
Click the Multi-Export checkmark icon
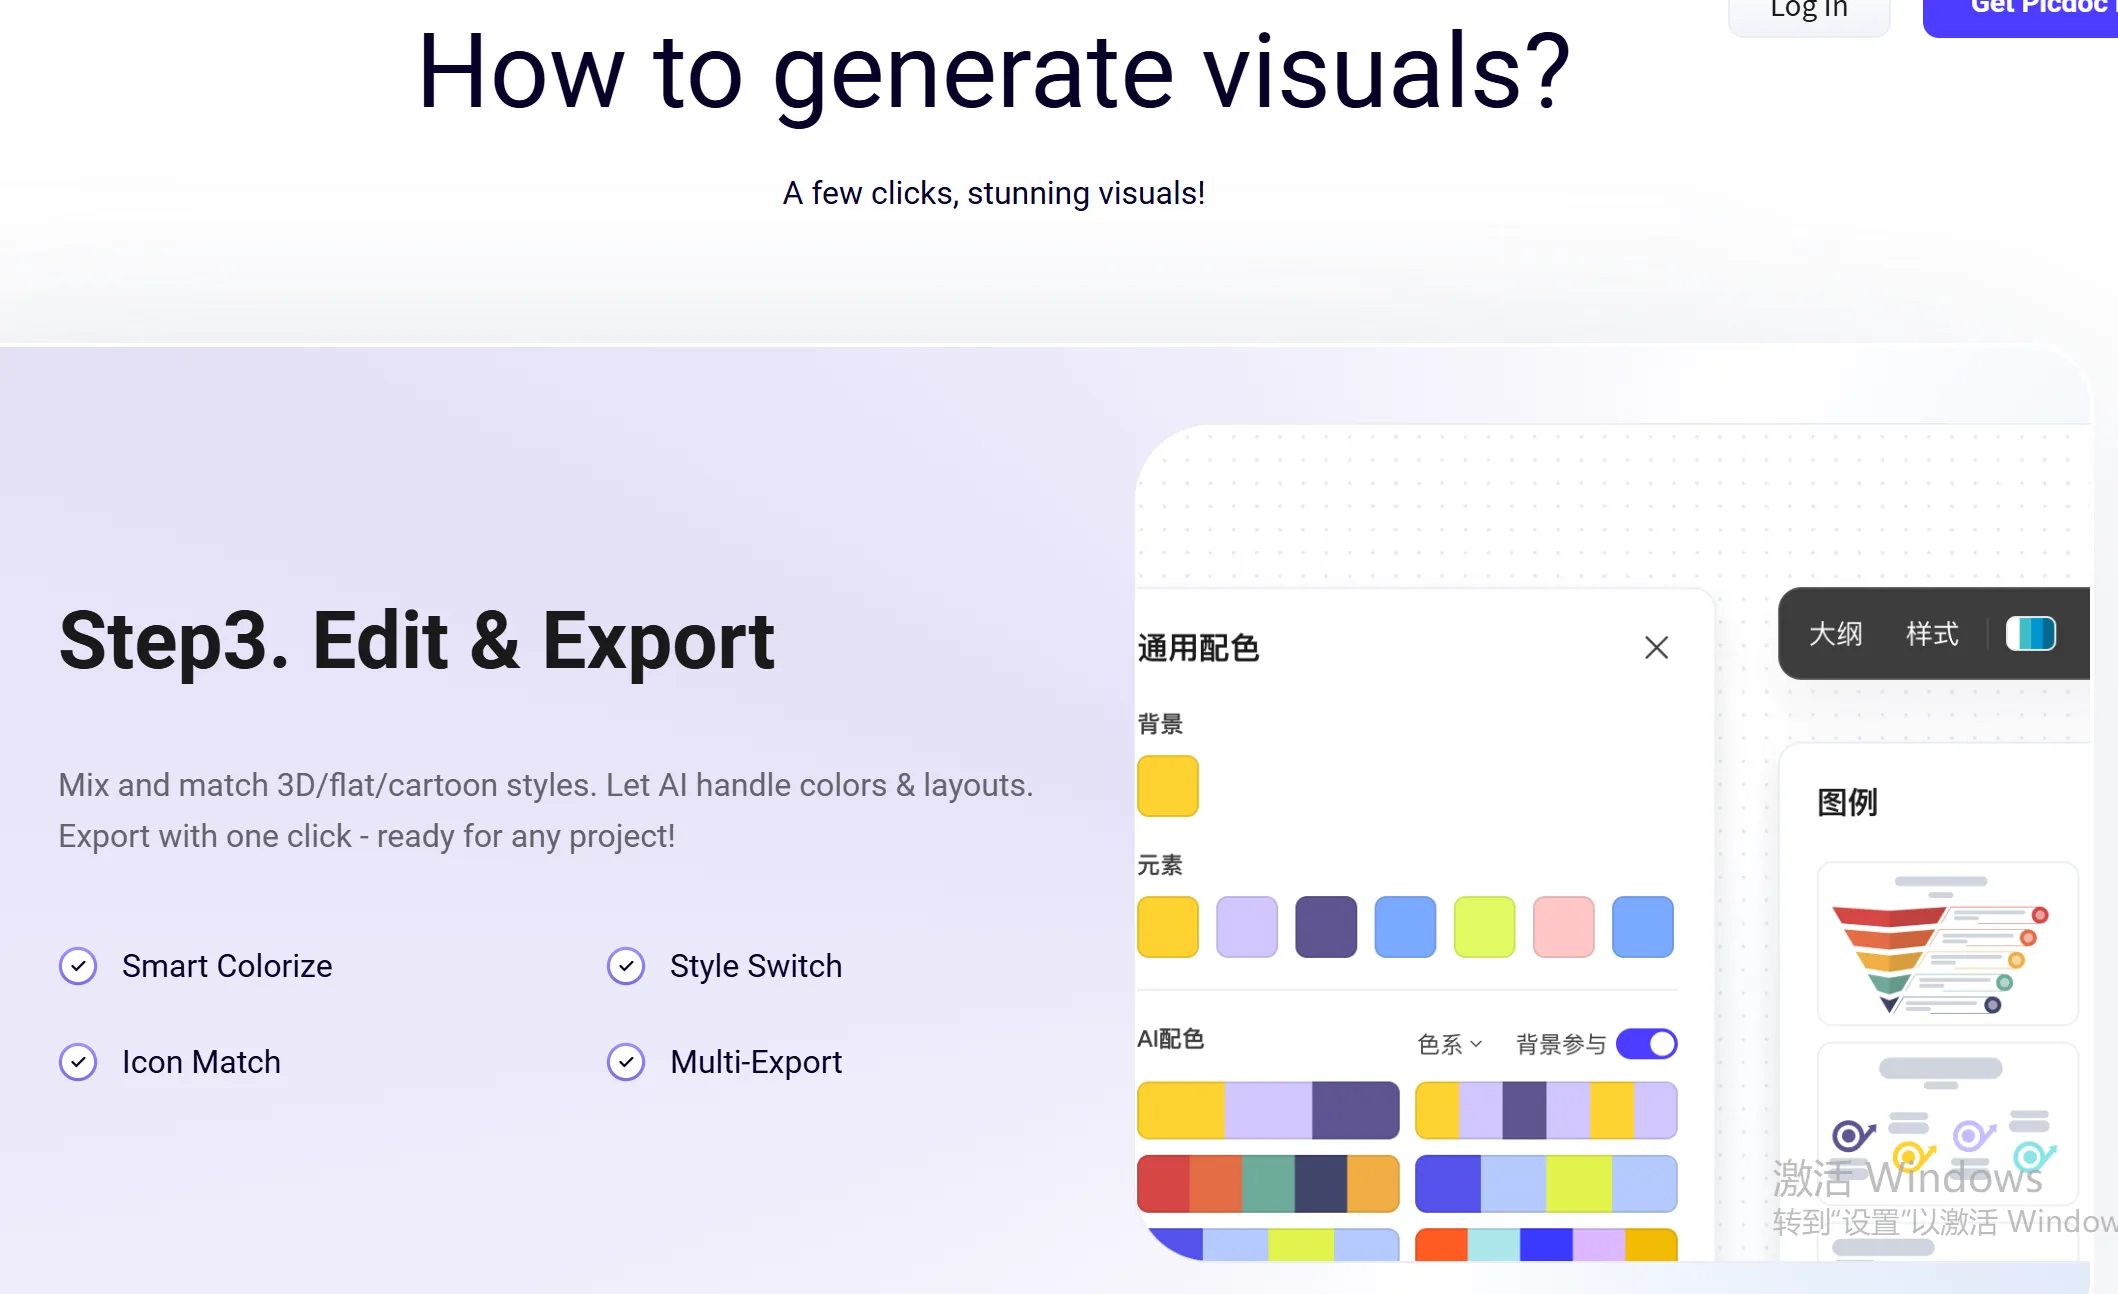pyautogui.click(x=626, y=1062)
